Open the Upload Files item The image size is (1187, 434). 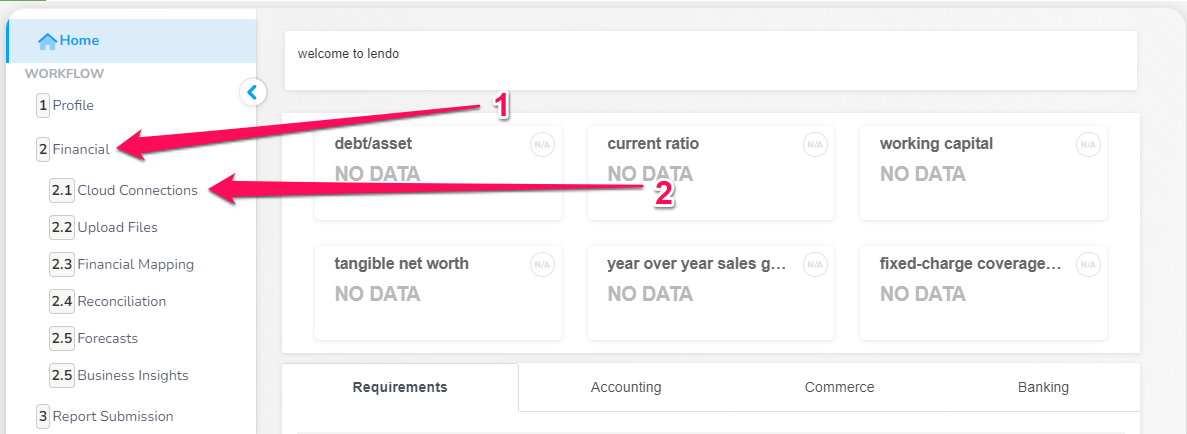pyautogui.click(x=104, y=227)
